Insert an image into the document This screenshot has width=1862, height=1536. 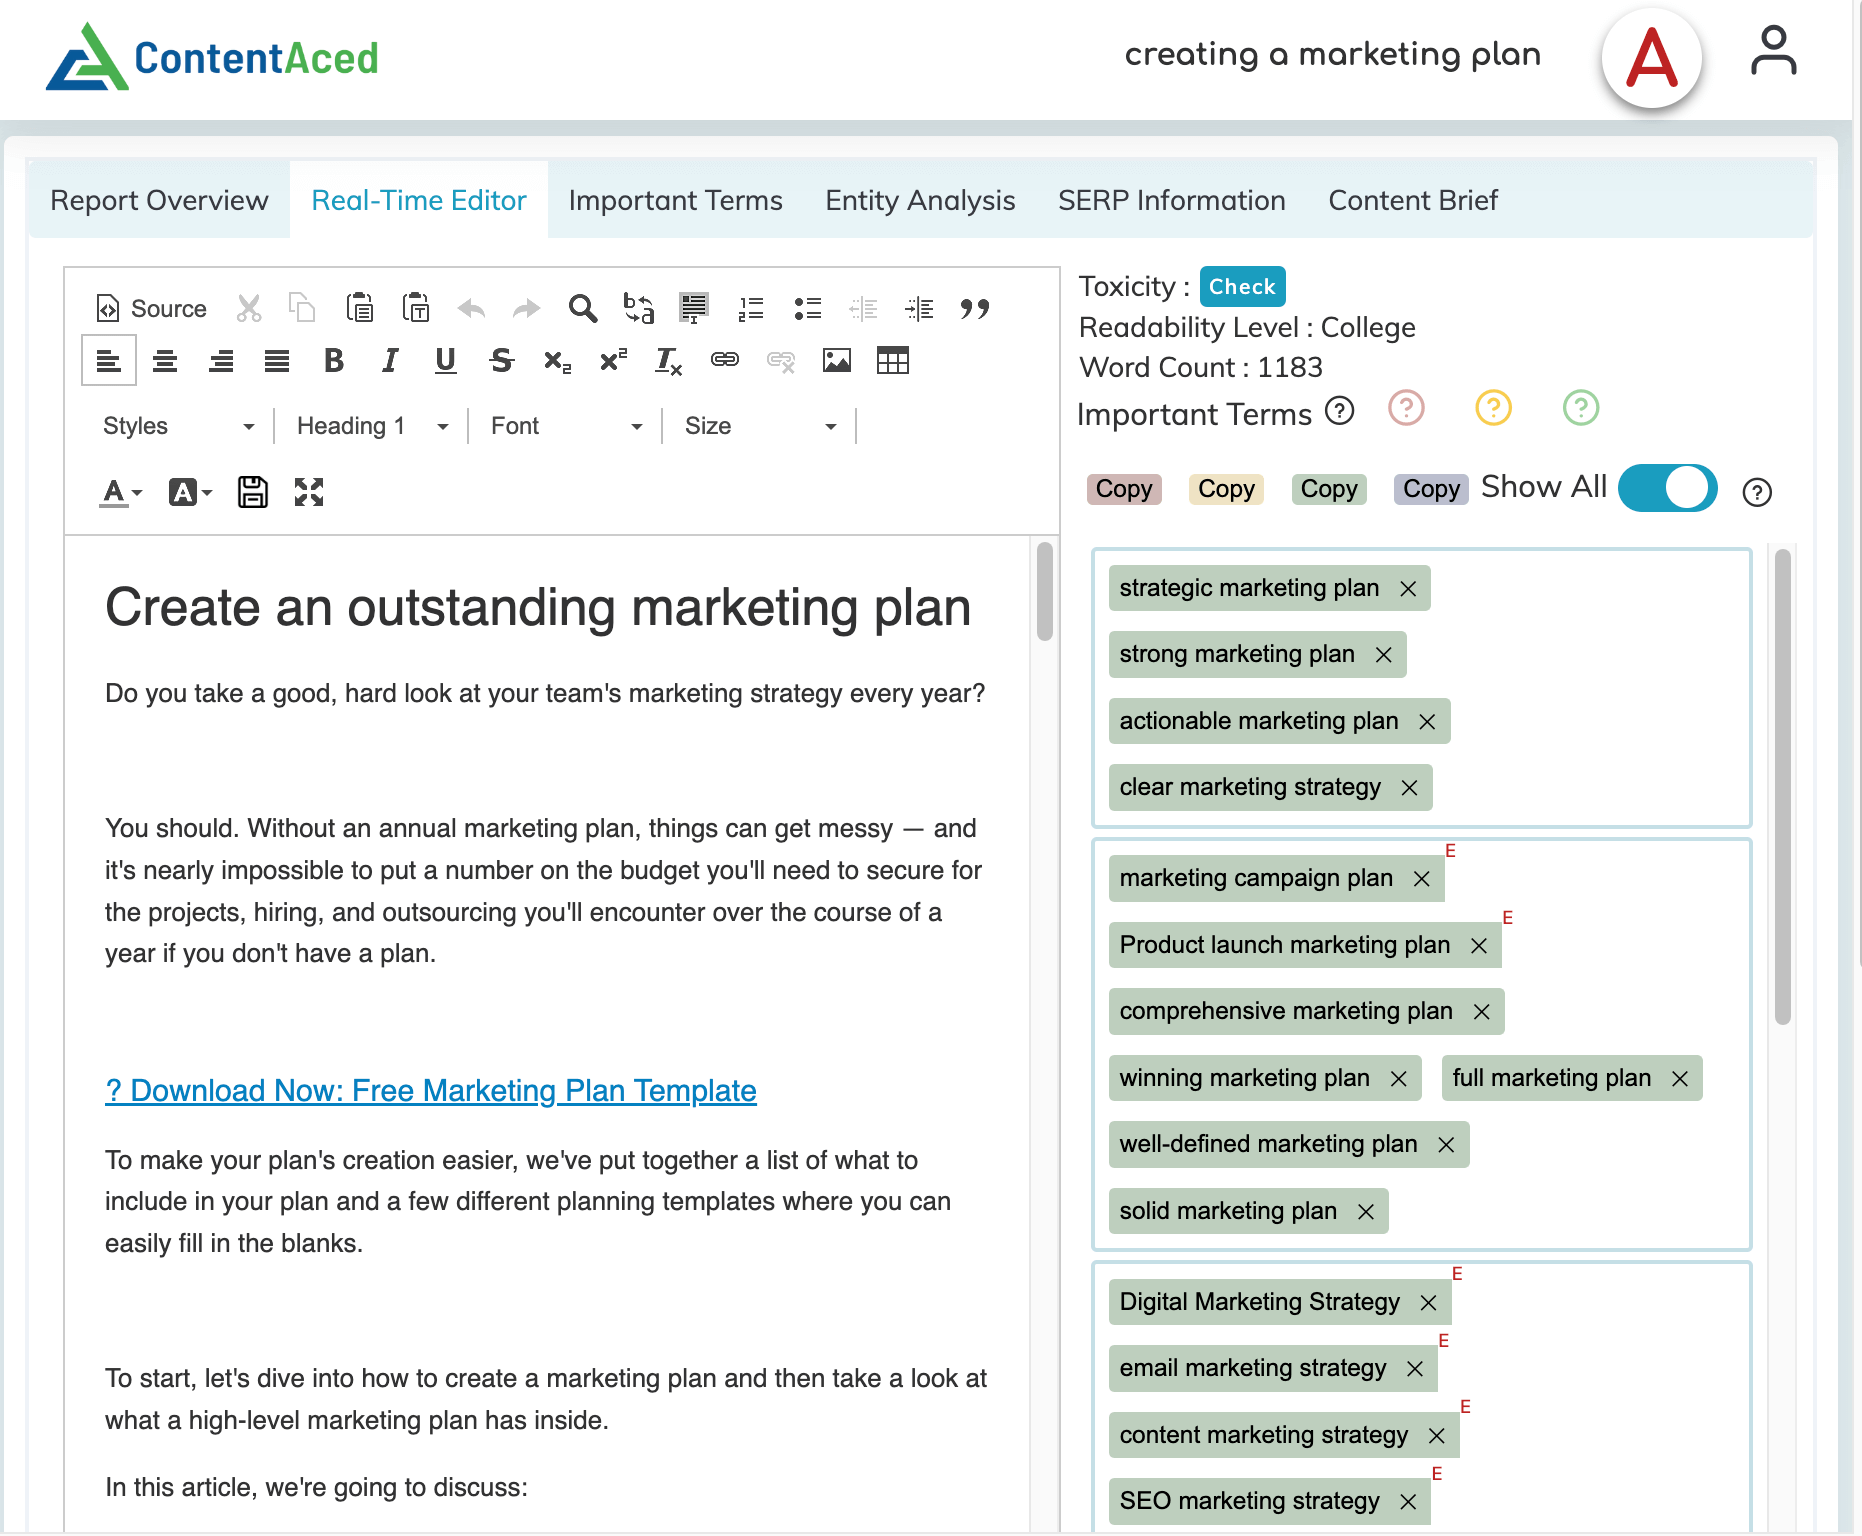coord(838,360)
